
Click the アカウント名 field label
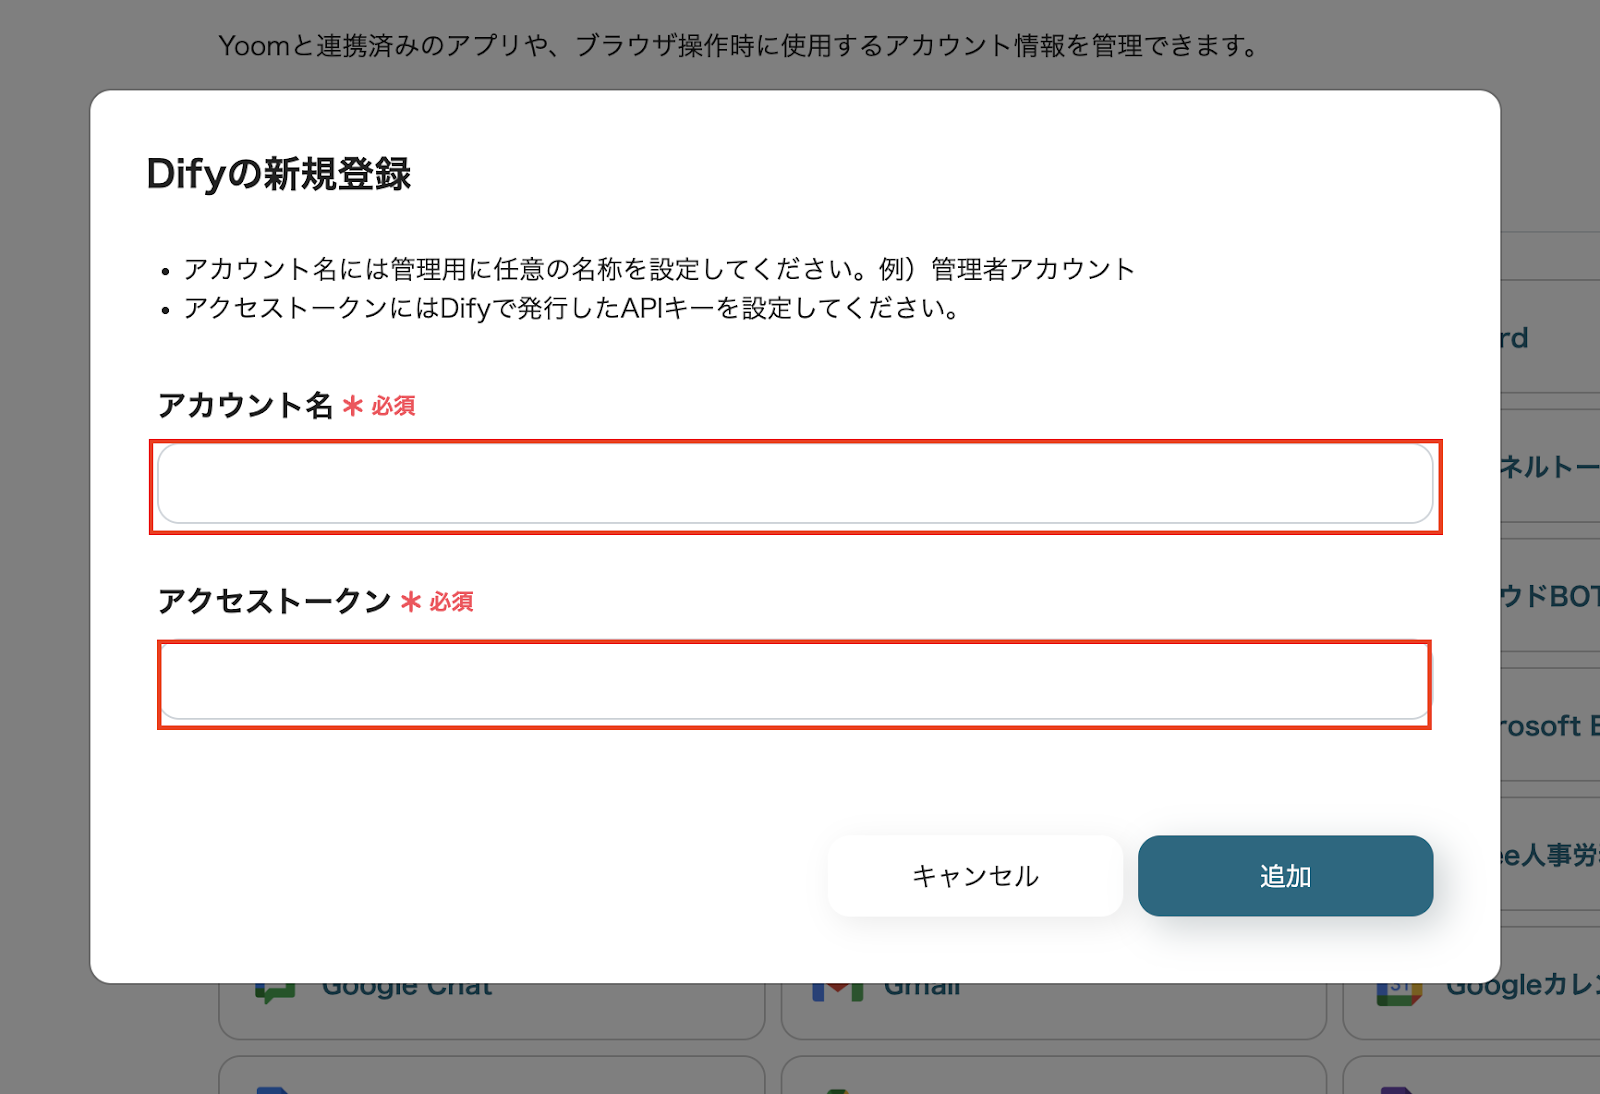(x=245, y=405)
